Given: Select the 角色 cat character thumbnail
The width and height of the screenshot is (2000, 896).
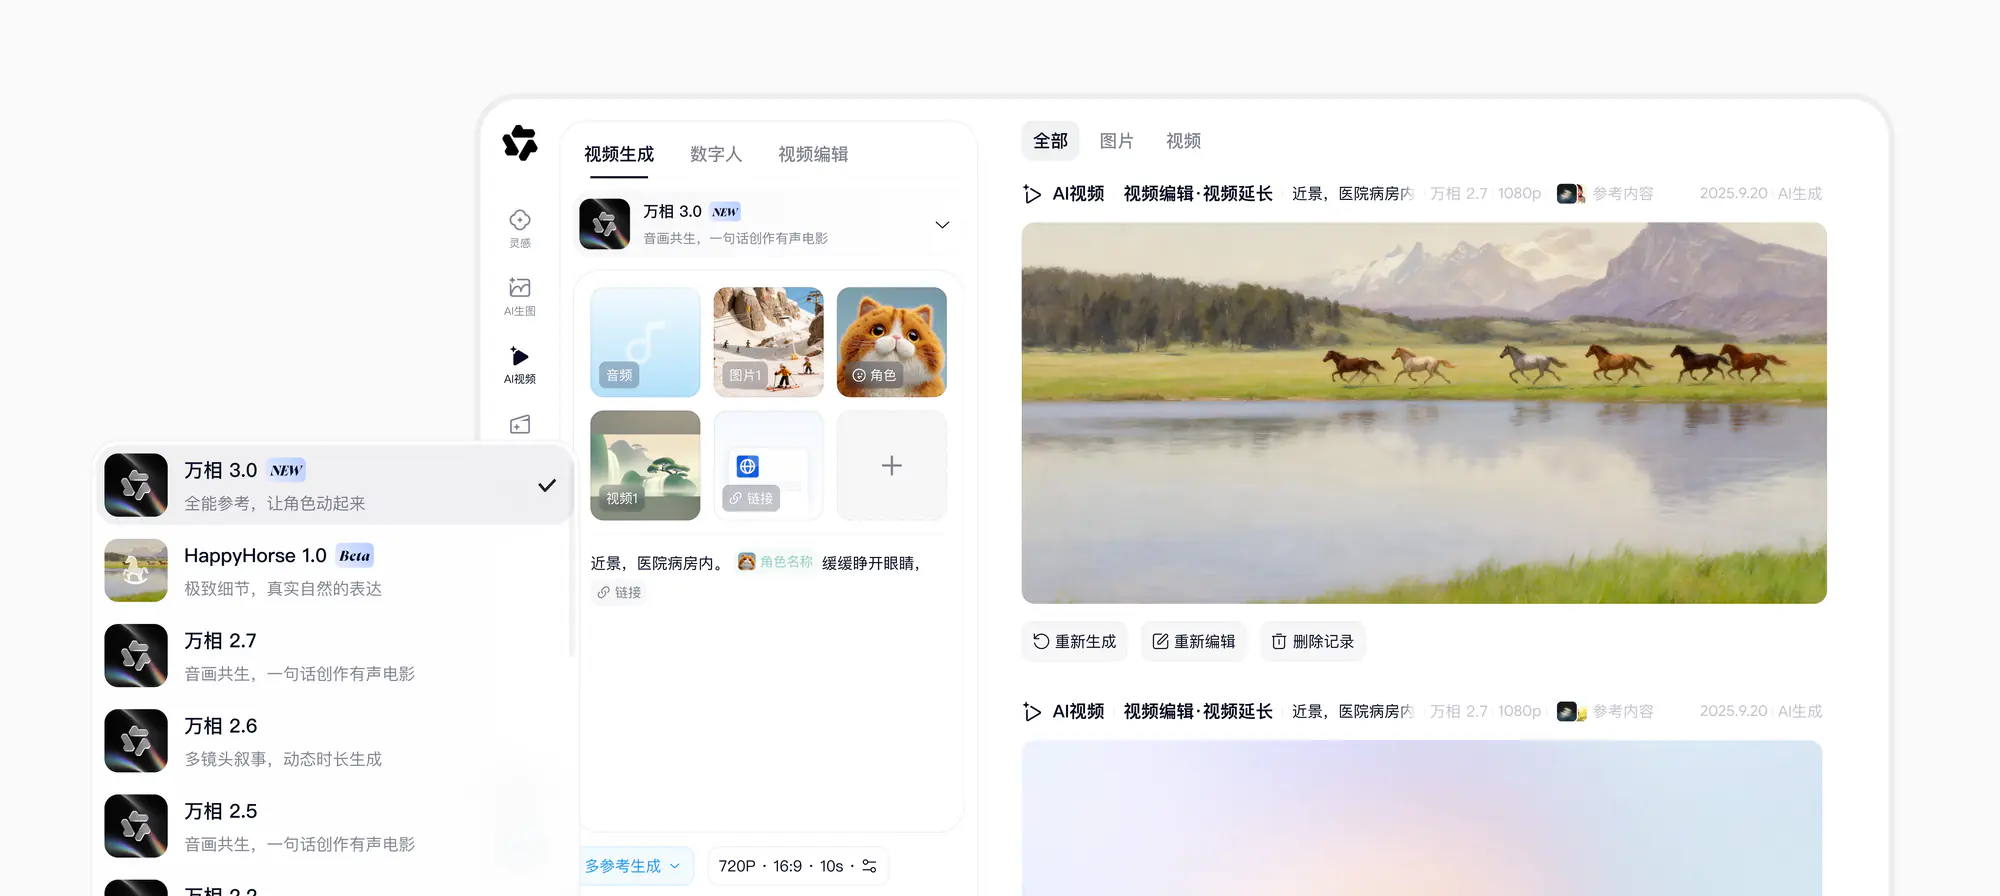Looking at the screenshot, I should click(x=892, y=342).
